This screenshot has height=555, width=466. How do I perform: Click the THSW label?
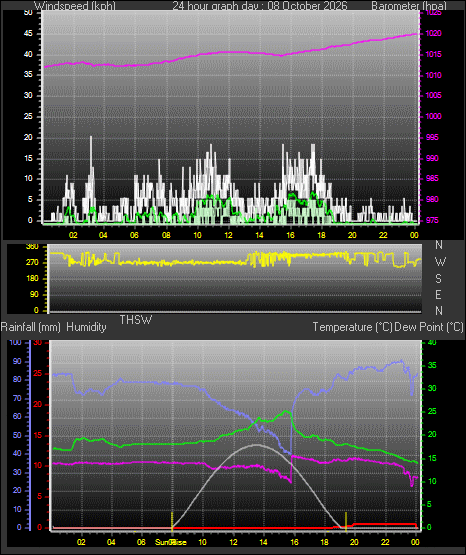pyautogui.click(x=136, y=320)
